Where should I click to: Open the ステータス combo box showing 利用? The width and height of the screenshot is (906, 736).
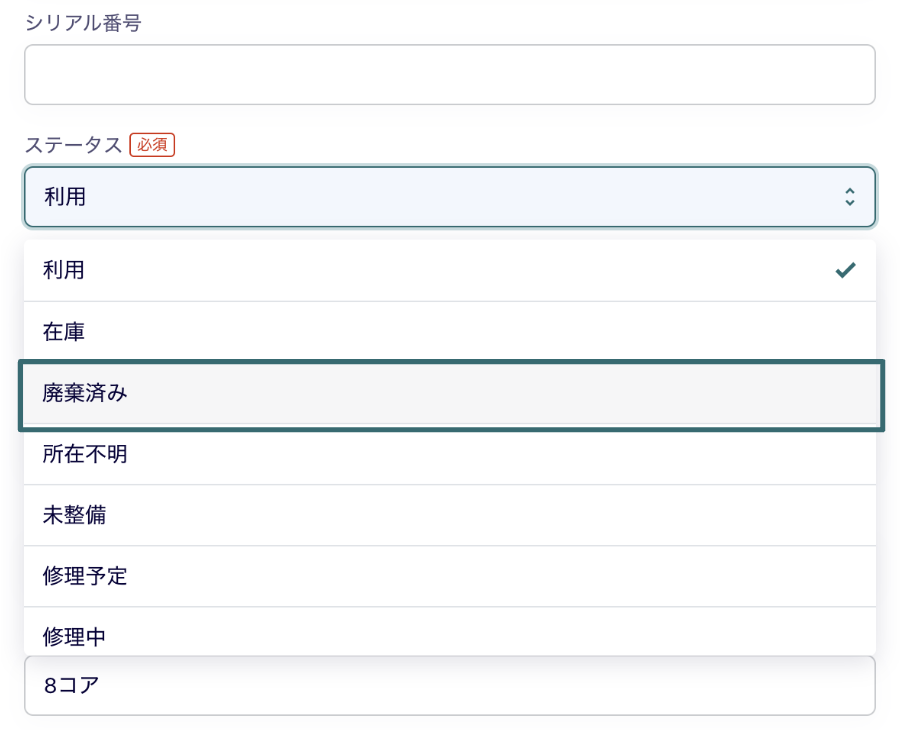[450, 196]
